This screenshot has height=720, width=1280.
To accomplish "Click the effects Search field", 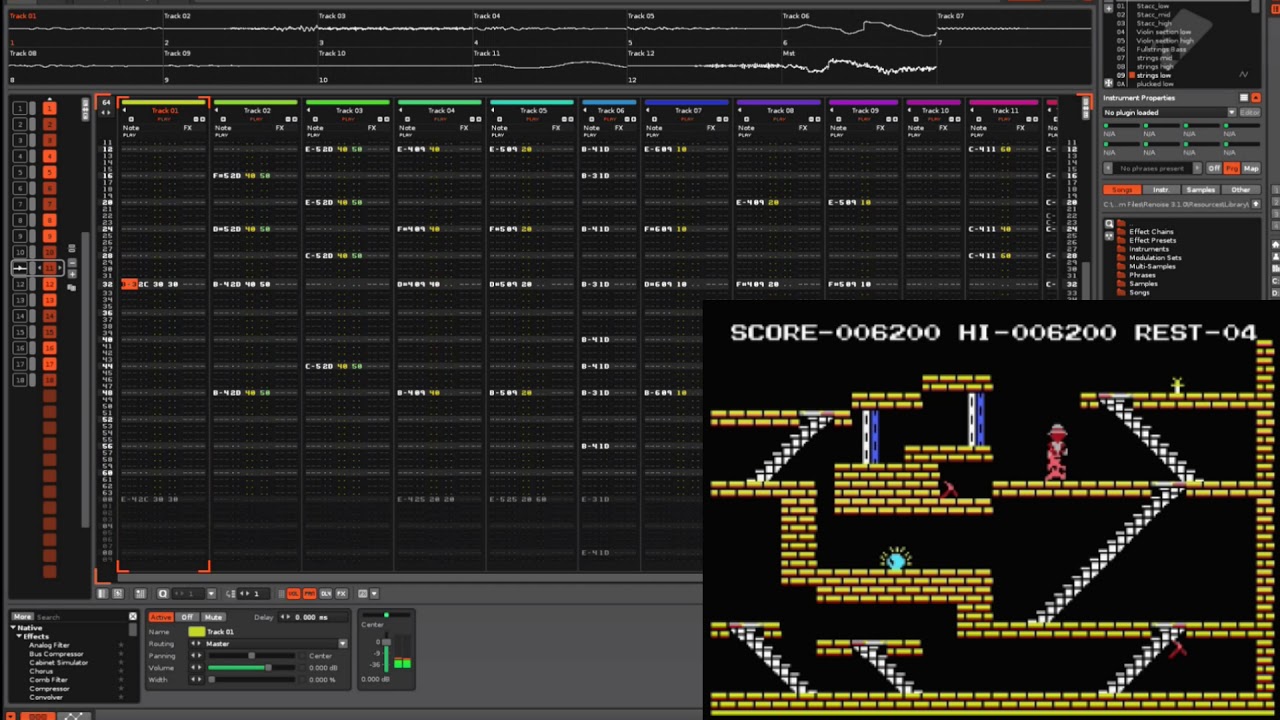I will click(x=80, y=617).
